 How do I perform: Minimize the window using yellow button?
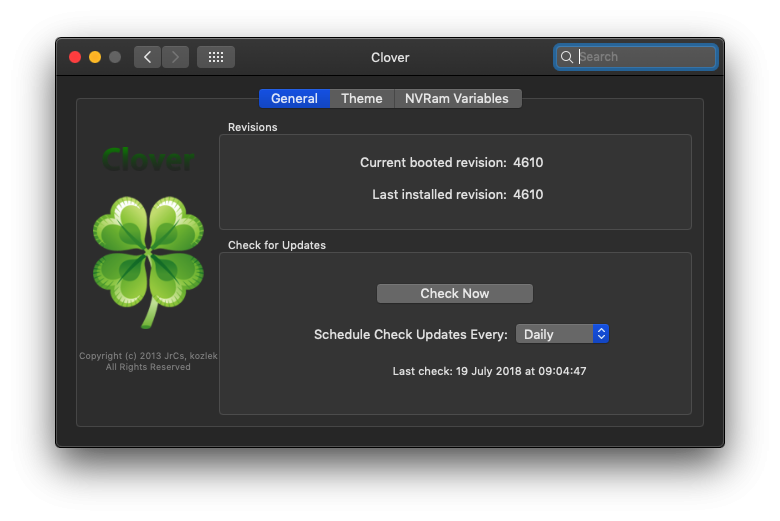pos(95,57)
